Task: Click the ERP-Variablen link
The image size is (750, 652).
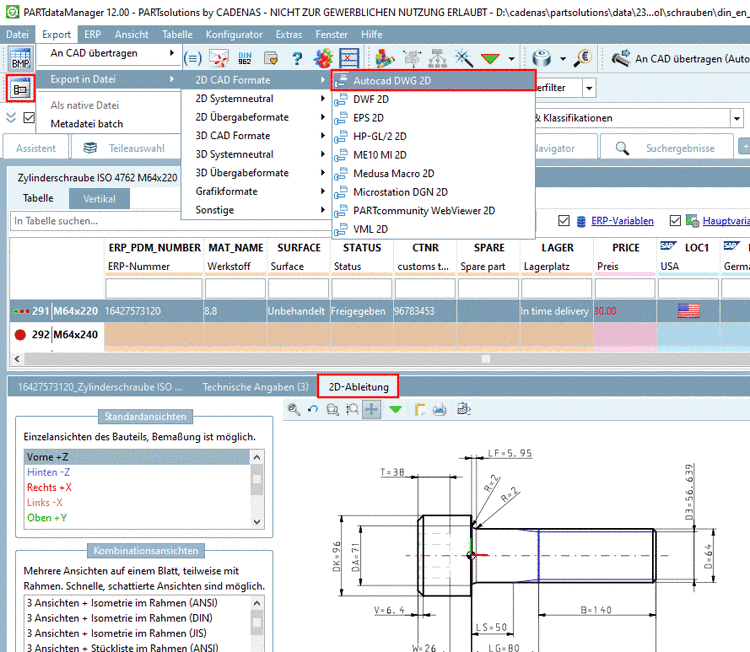Action: pyautogui.click(x=622, y=221)
